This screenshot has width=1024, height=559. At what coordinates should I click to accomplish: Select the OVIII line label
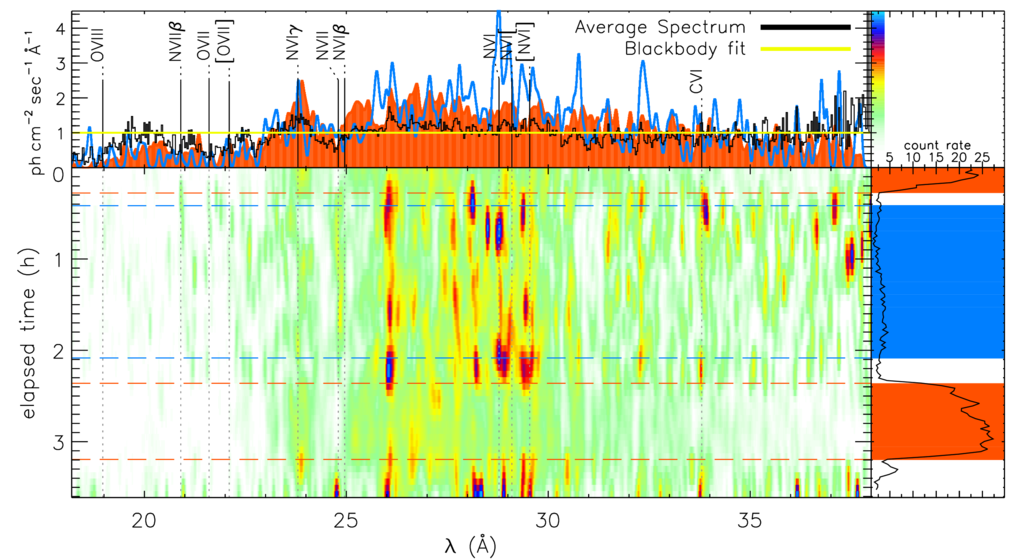97,45
